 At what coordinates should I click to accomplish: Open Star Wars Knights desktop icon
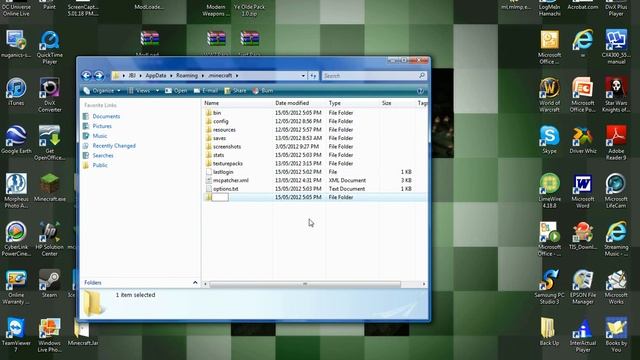point(616,95)
